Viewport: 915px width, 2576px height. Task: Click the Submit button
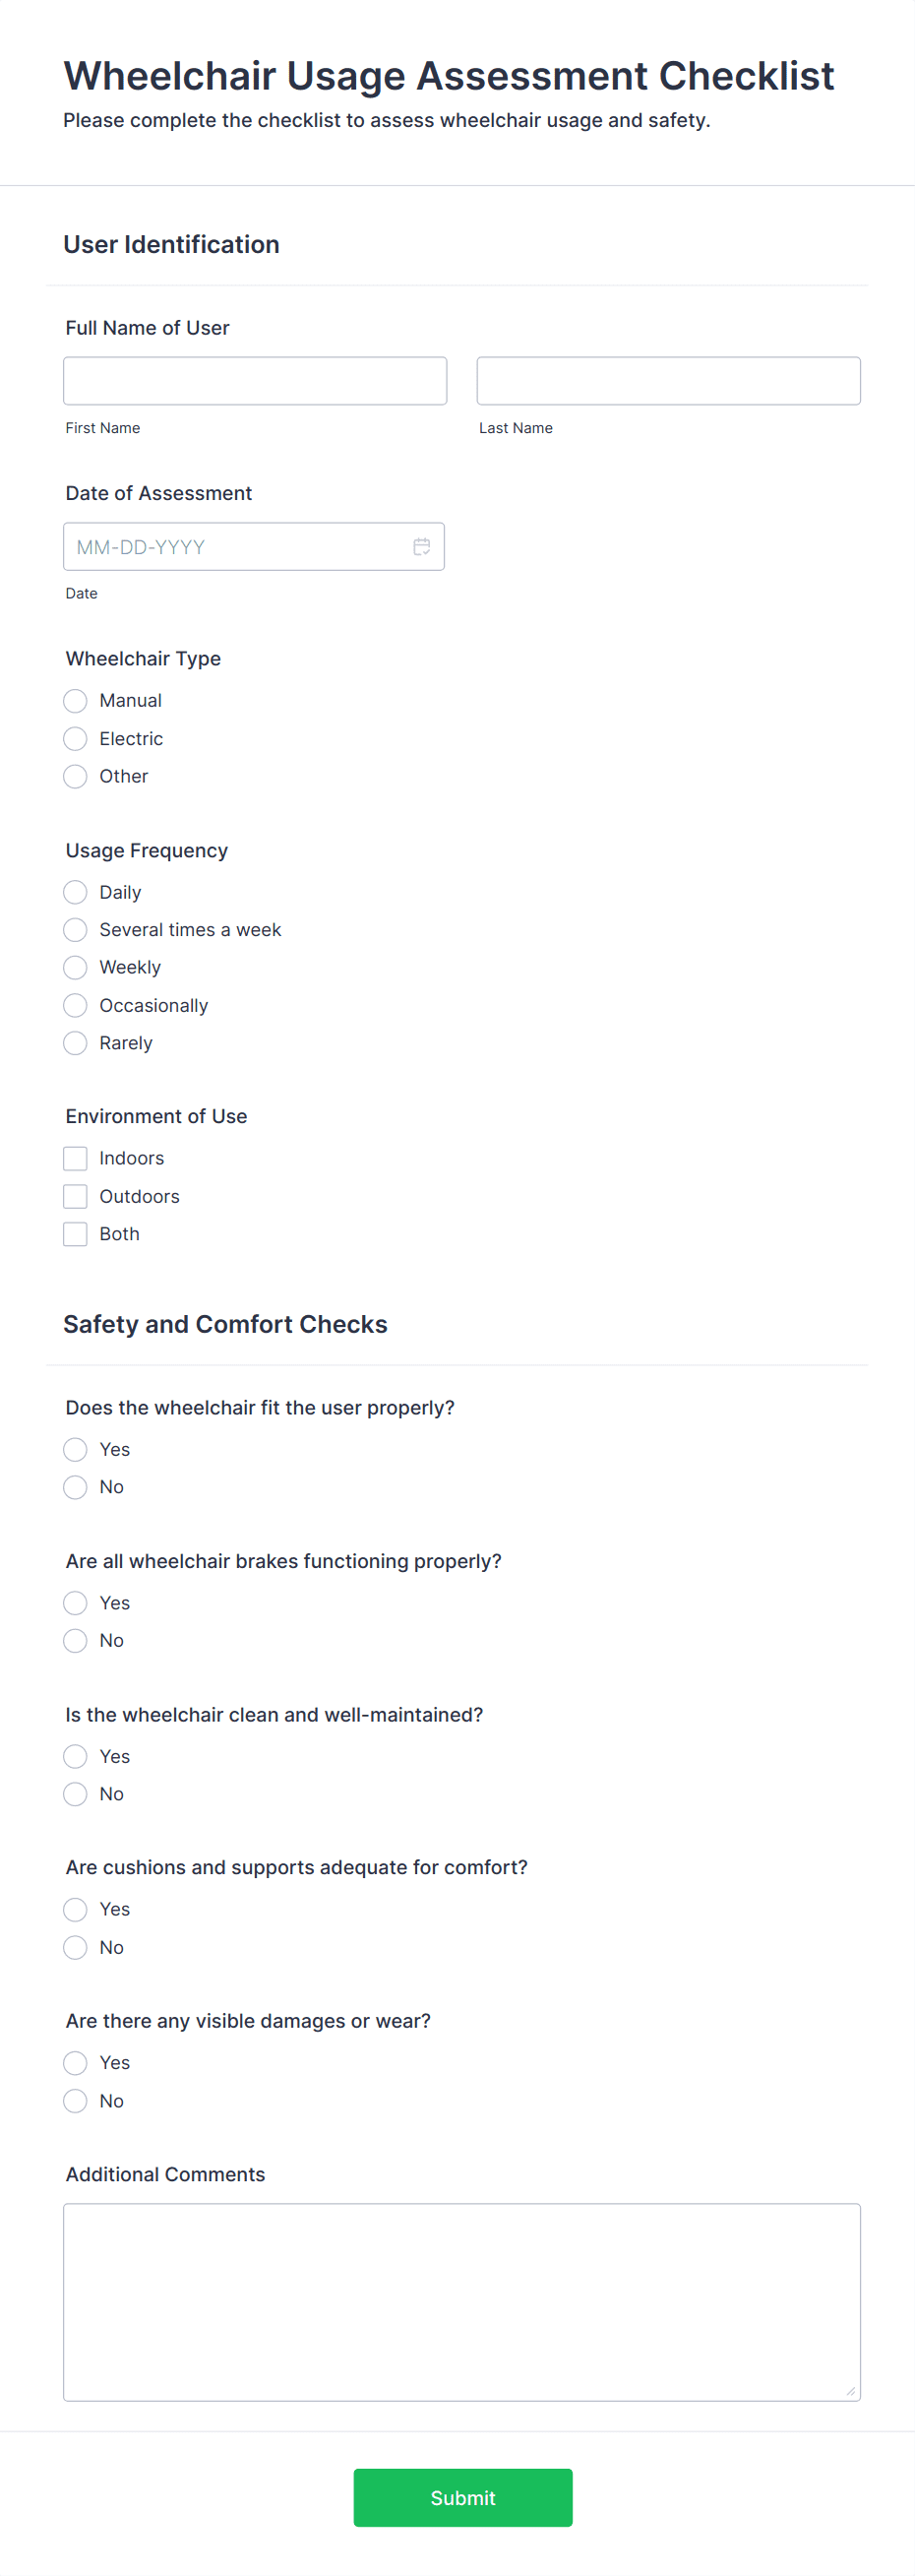(462, 2497)
